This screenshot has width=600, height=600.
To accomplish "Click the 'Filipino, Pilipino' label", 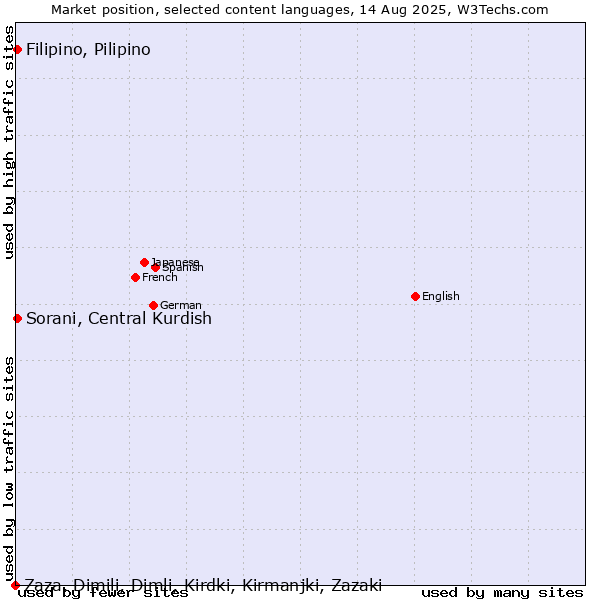I will click(x=88, y=50).
